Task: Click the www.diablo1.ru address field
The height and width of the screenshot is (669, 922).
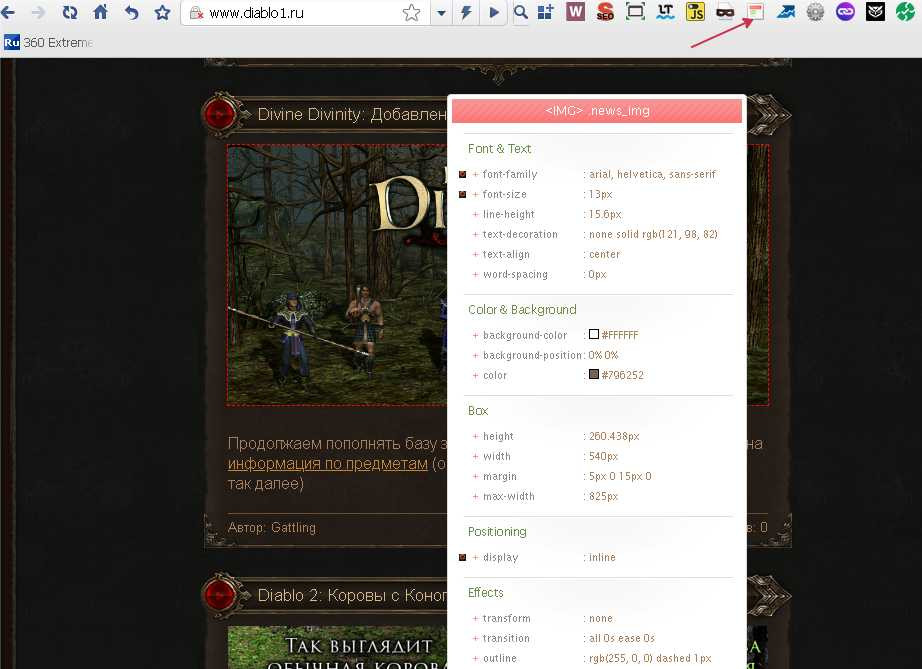Action: [x=303, y=12]
